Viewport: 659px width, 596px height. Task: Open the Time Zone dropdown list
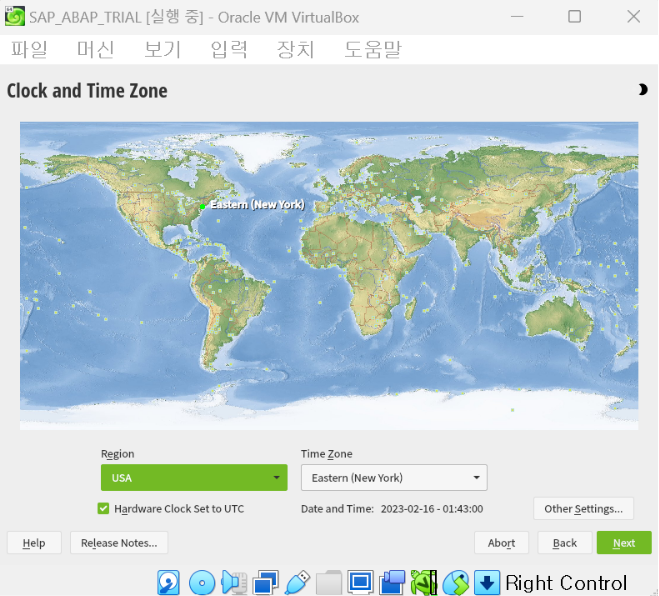(x=394, y=477)
